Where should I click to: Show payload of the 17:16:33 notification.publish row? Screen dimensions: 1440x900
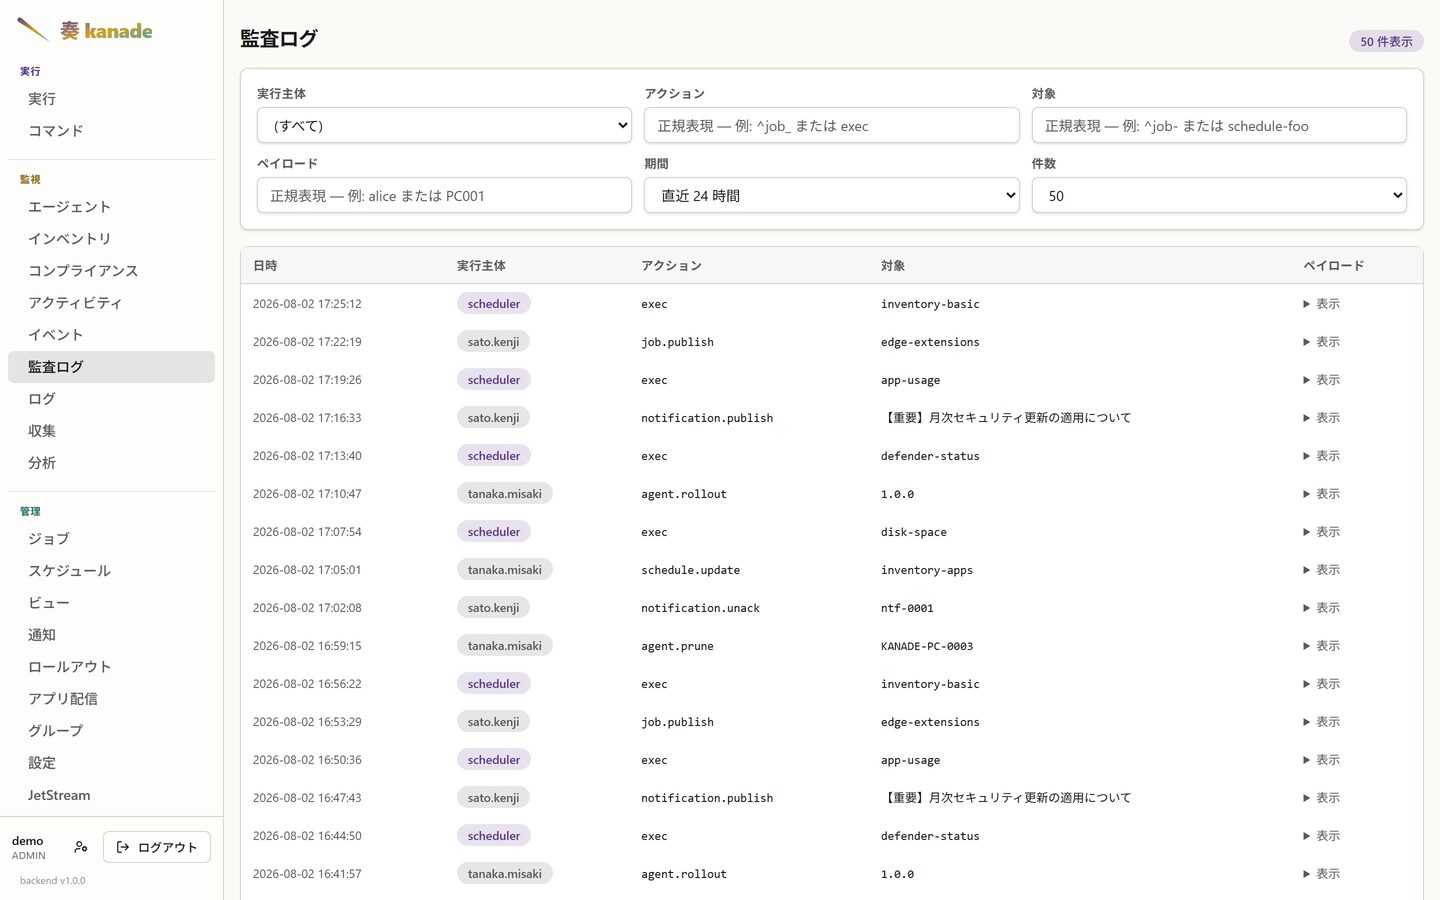coord(1321,418)
